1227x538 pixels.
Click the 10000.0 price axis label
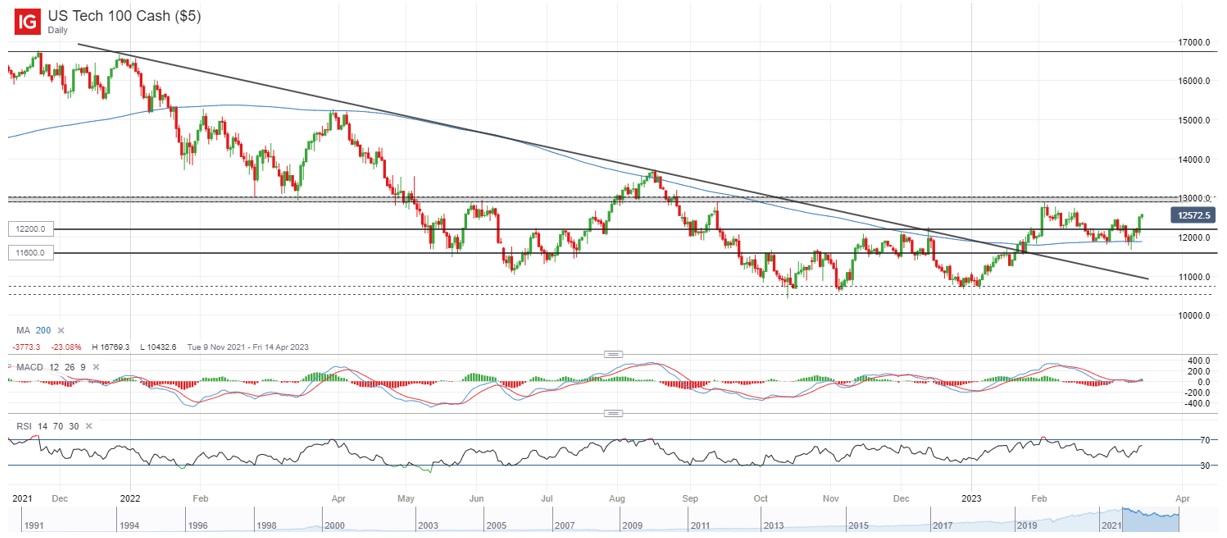point(1193,315)
